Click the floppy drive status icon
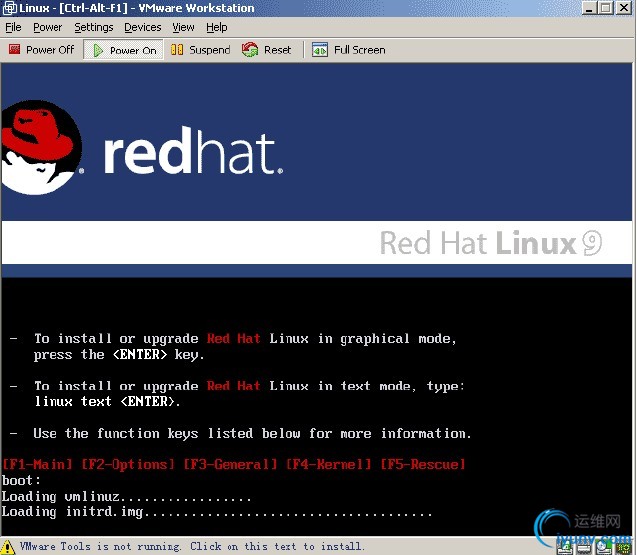Viewport: 637px width, 555px height. point(565,548)
